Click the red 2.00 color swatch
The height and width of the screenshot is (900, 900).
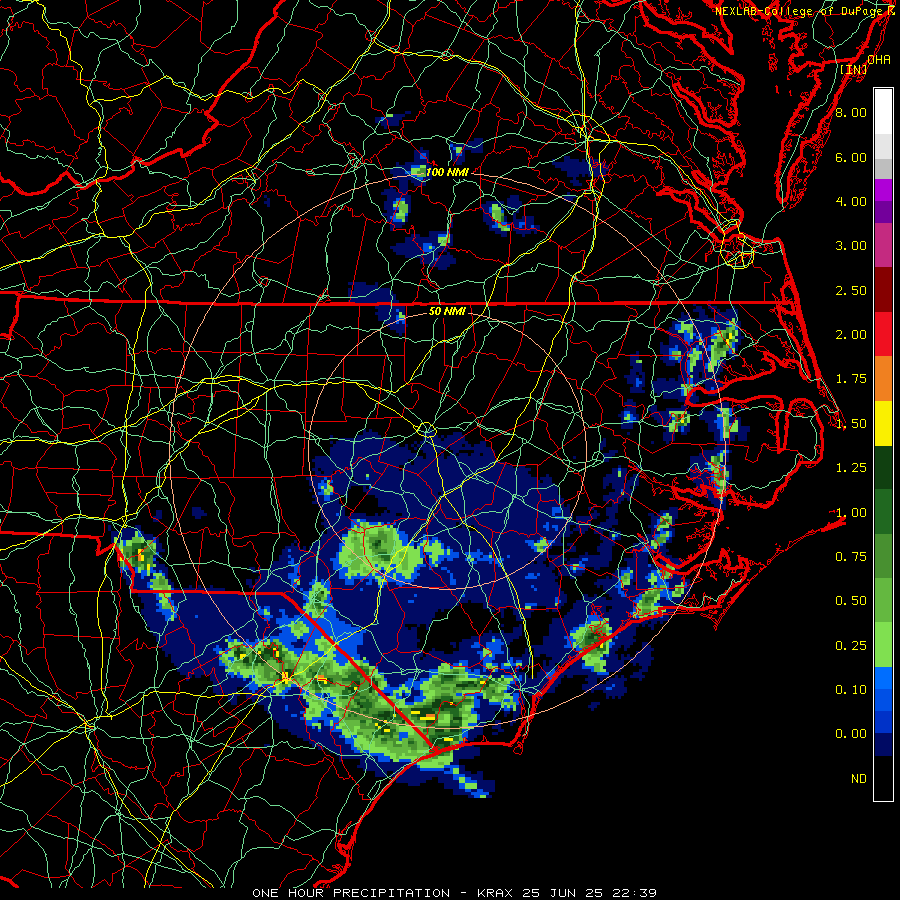point(883,335)
